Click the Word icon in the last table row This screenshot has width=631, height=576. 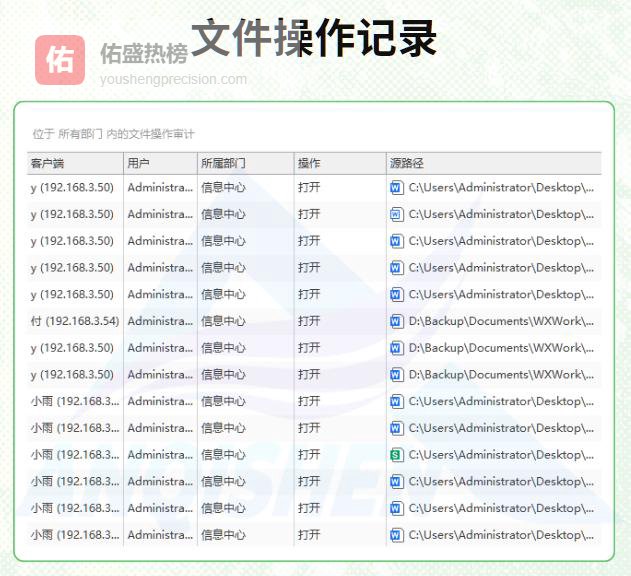click(x=396, y=535)
